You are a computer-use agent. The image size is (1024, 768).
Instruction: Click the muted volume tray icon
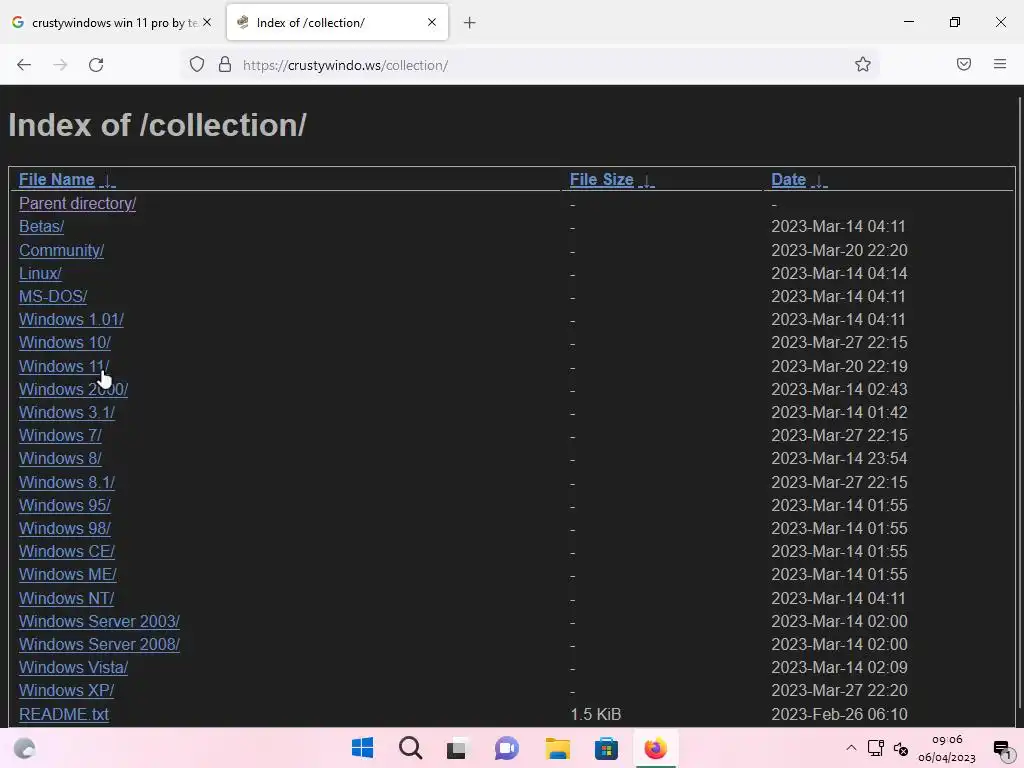[901, 749]
